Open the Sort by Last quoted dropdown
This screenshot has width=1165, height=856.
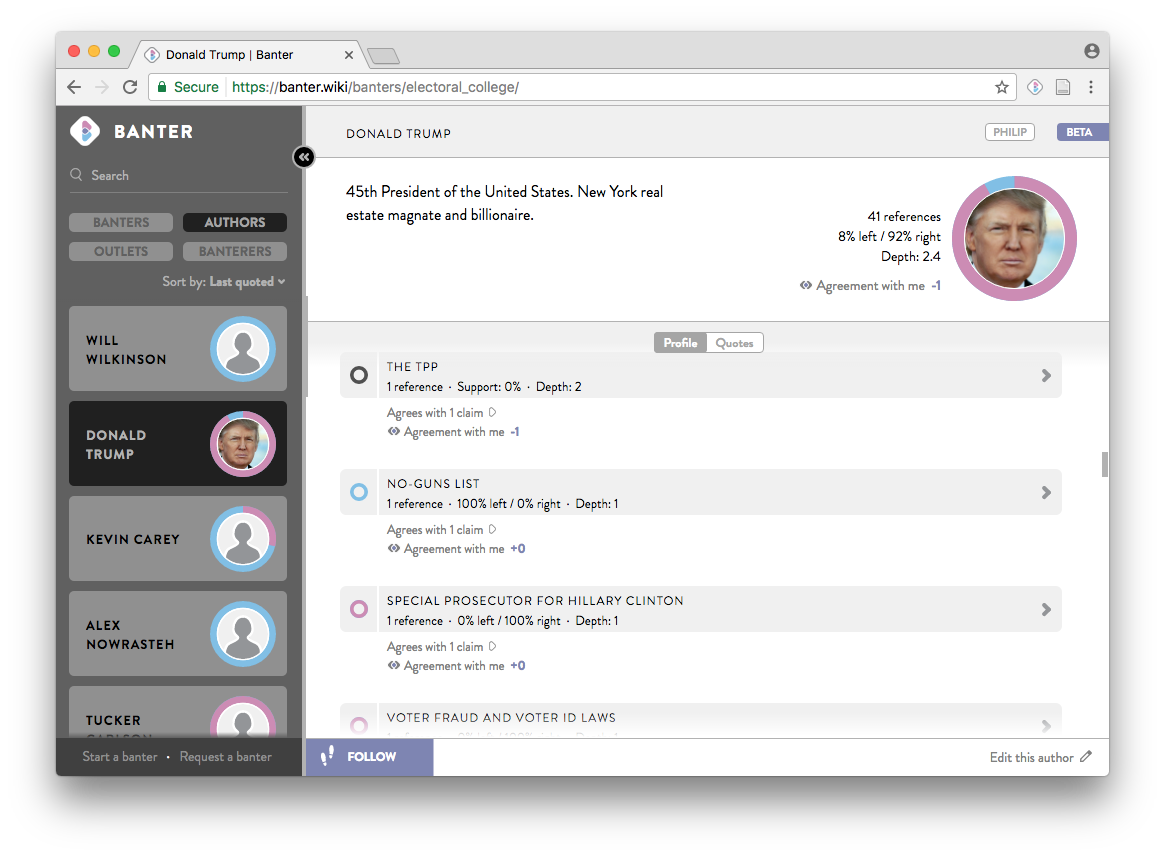coord(224,282)
